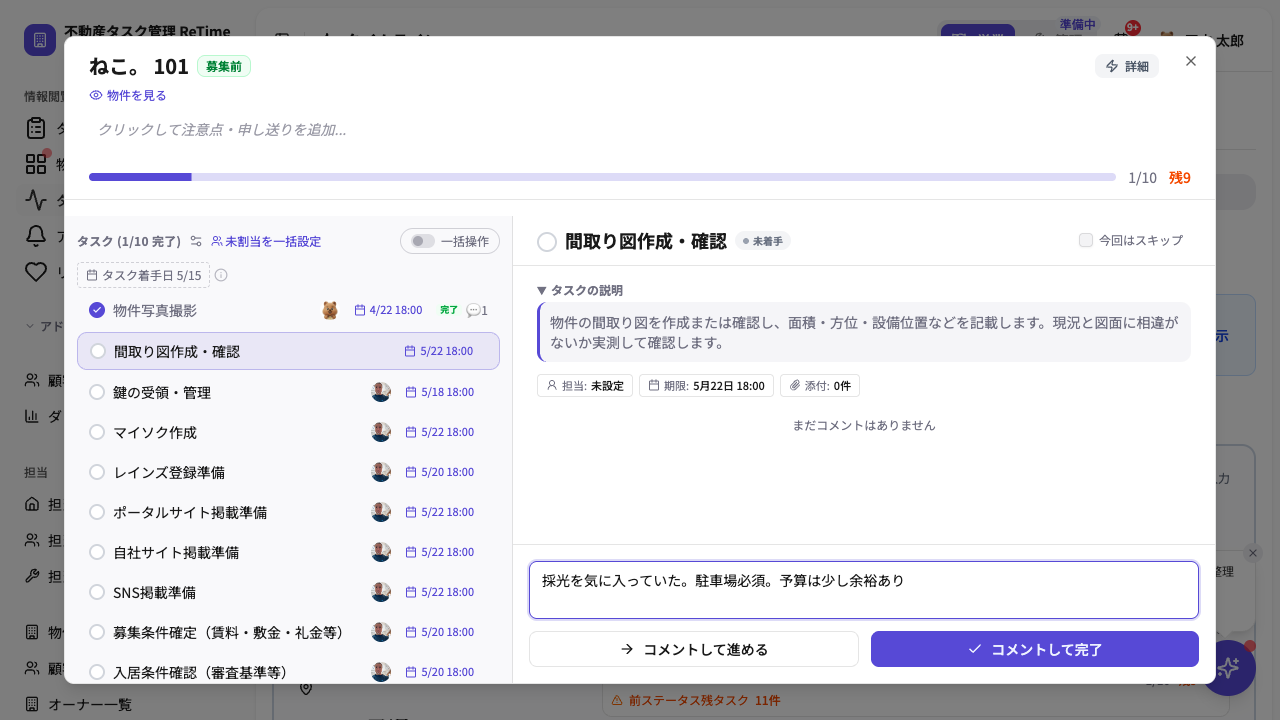Viewport: 1280px width, 720px height.
Task: Click the note field クリックして注意点・申し送りを追加
Action: [x=640, y=129]
